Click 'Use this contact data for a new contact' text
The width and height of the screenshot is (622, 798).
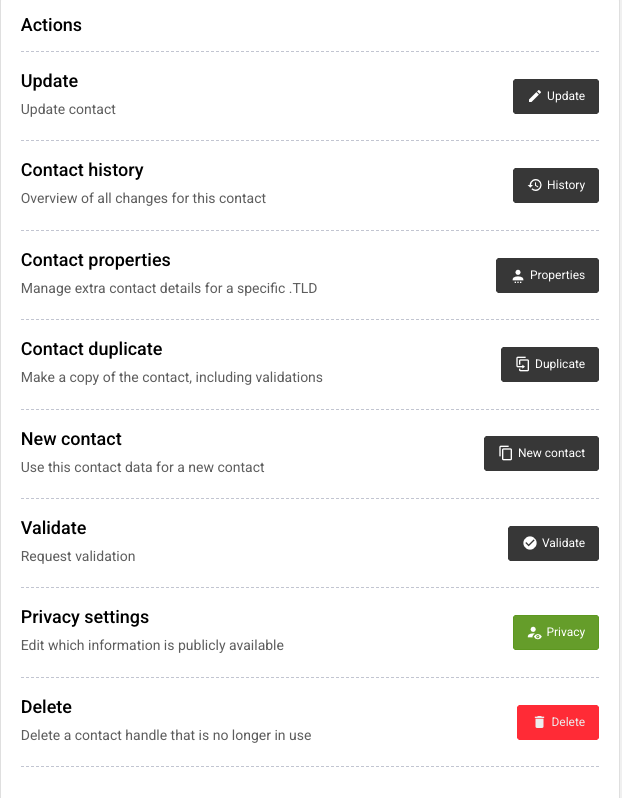(x=143, y=467)
